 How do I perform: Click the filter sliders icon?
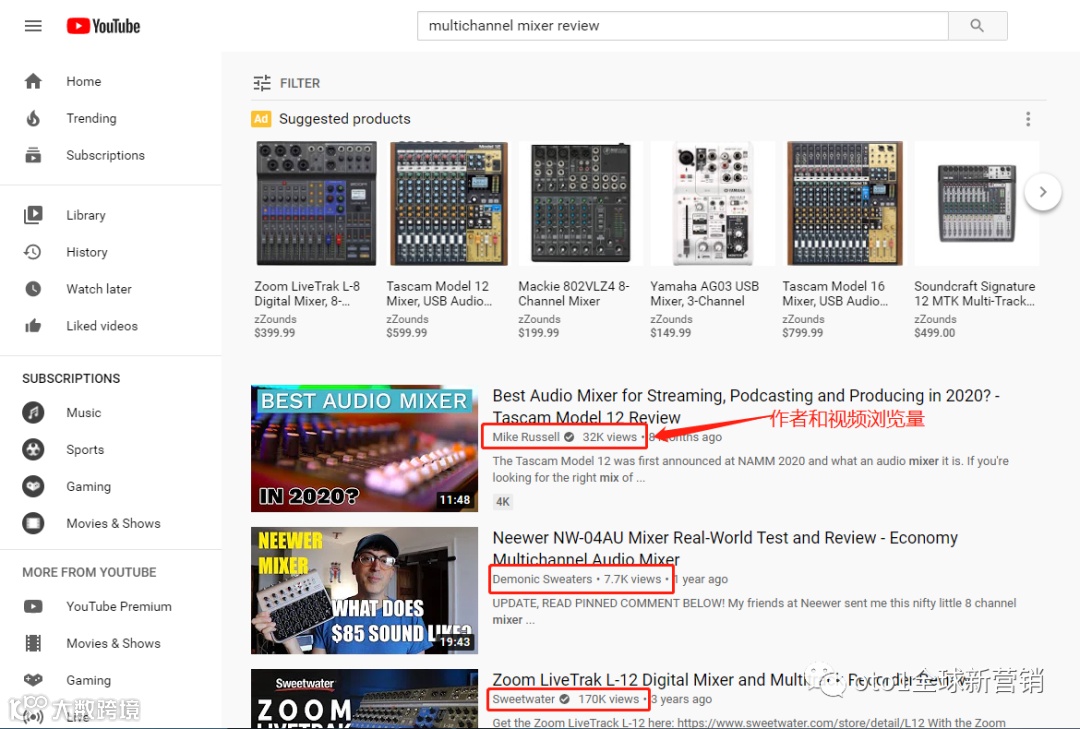(x=262, y=83)
